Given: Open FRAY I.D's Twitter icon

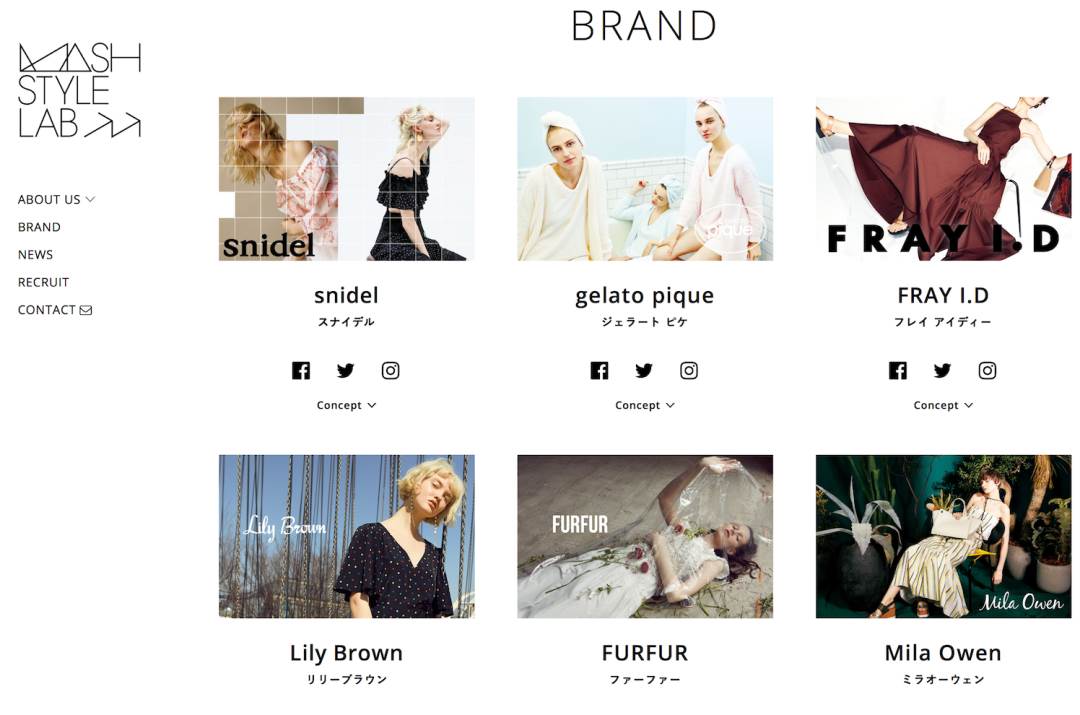Looking at the screenshot, I should click(x=942, y=371).
